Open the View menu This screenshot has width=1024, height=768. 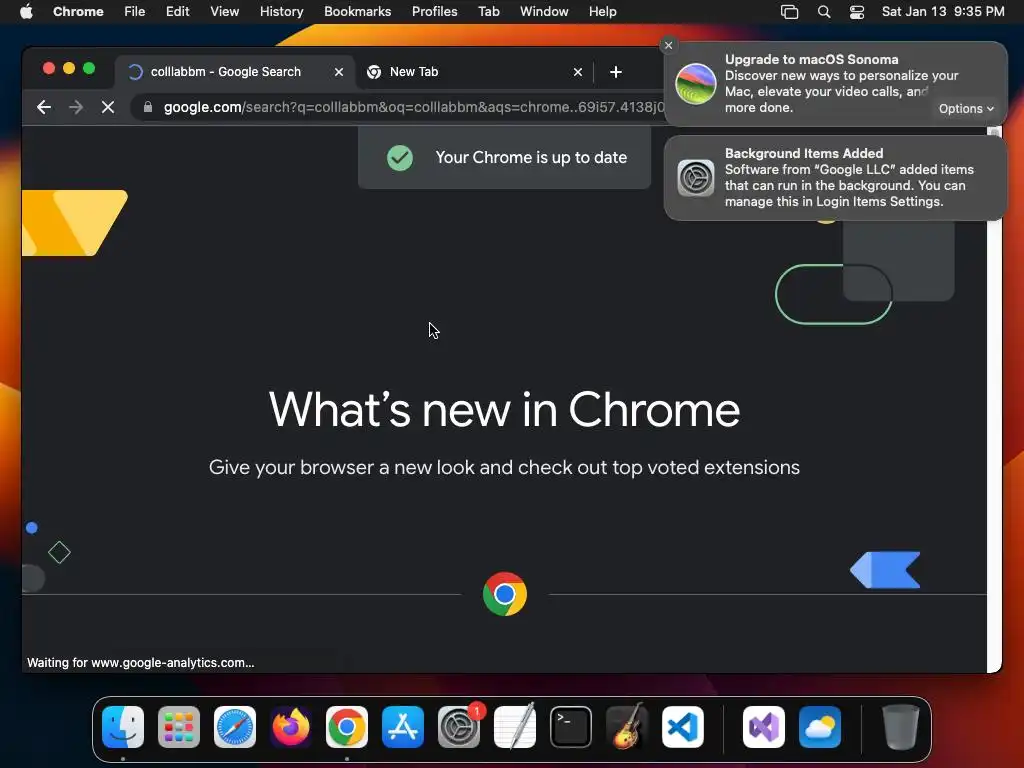point(225,12)
